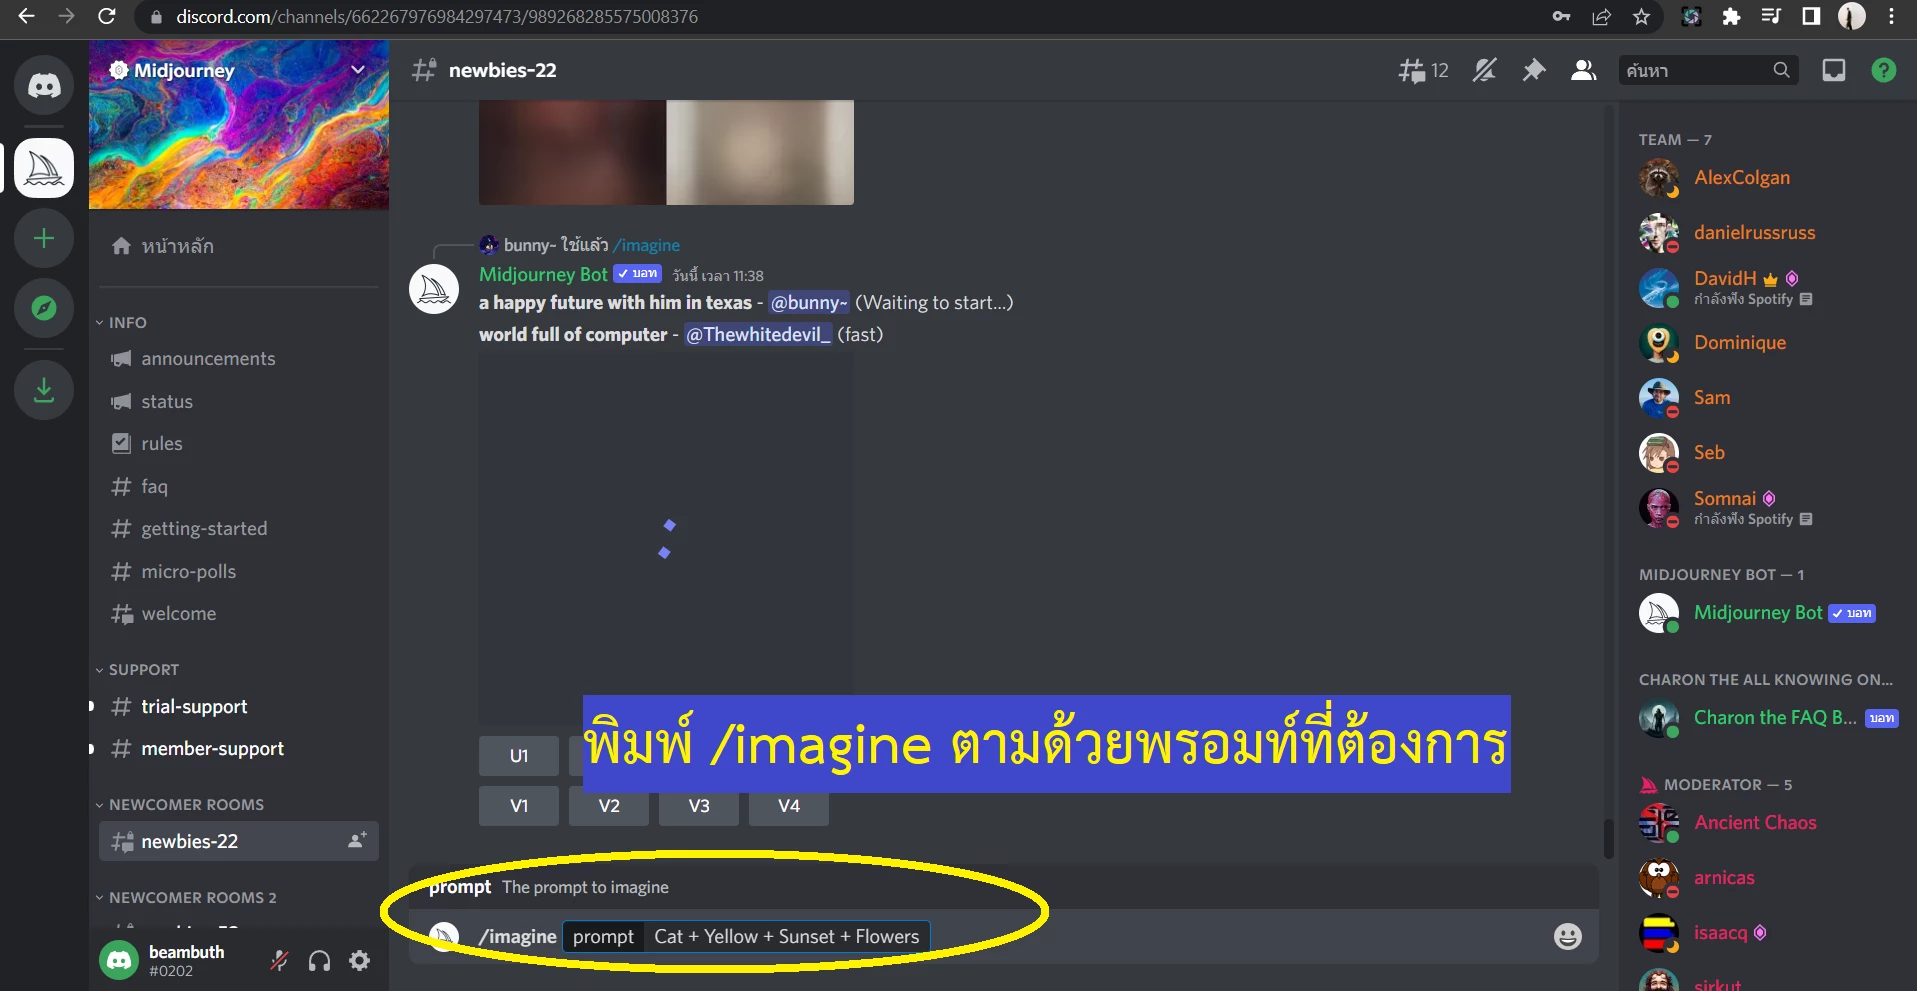Click invite people icon on newbies-22
This screenshot has width=1917, height=991.
coord(357,841)
